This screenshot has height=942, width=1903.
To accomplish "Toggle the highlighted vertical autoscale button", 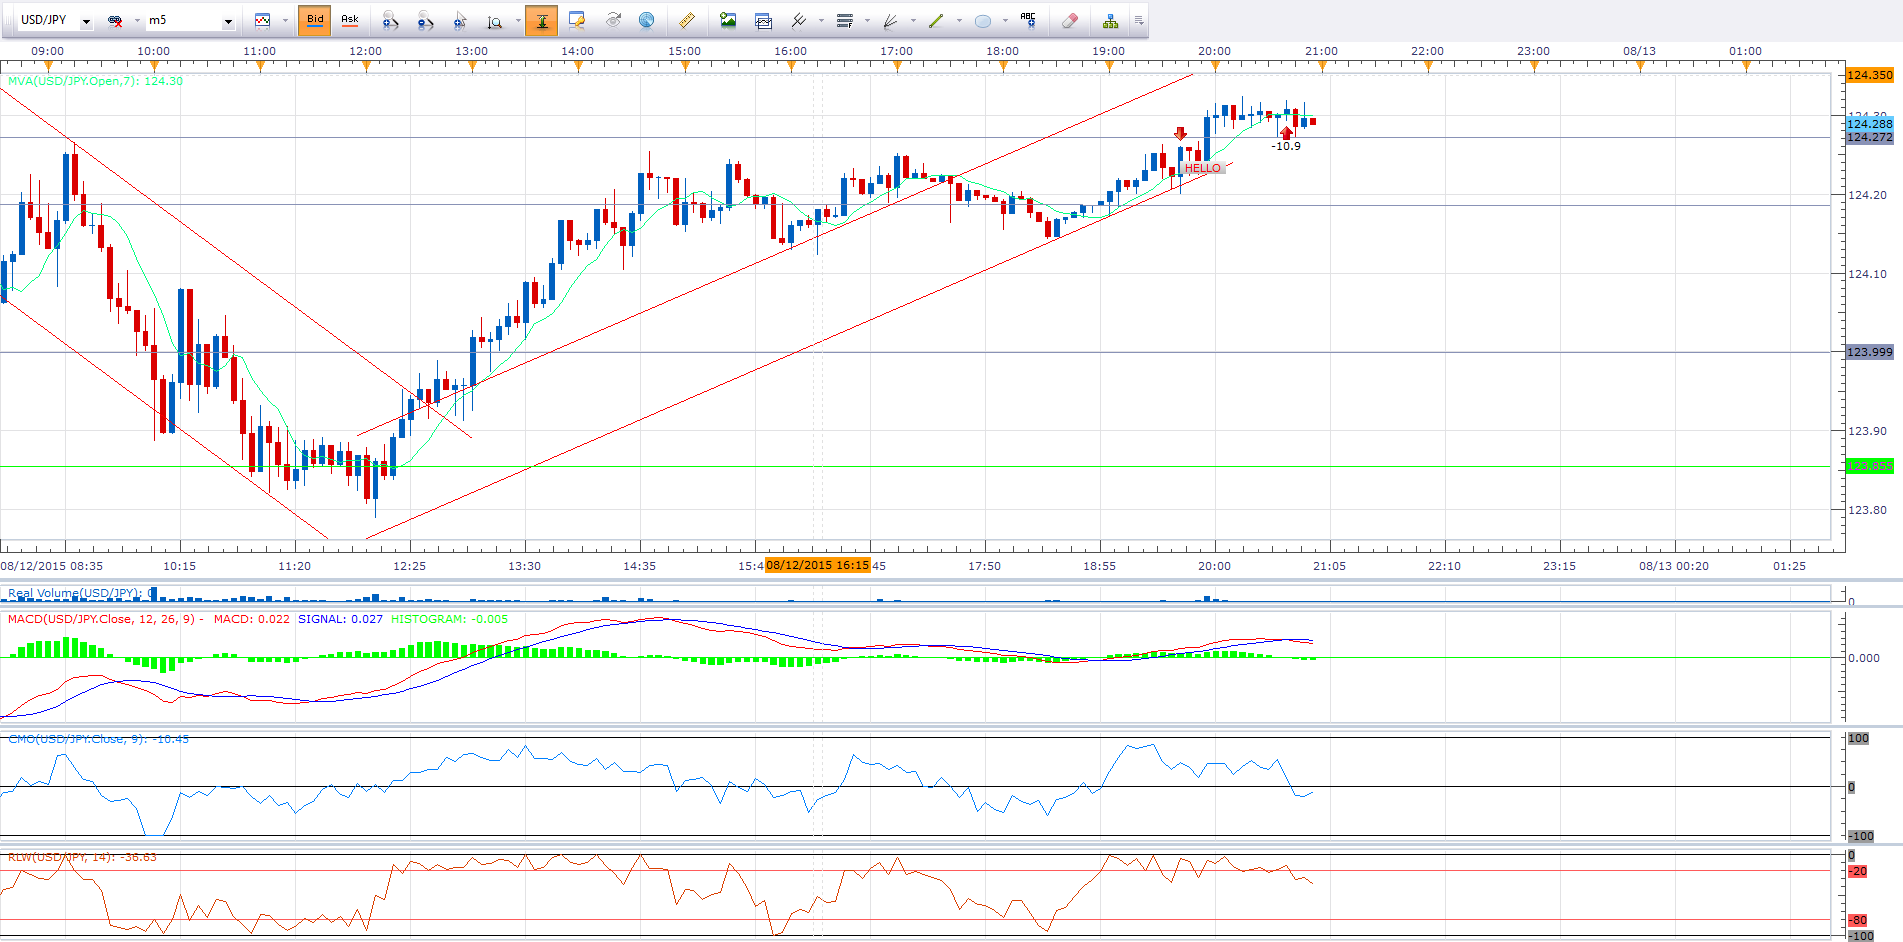I will click(541, 21).
